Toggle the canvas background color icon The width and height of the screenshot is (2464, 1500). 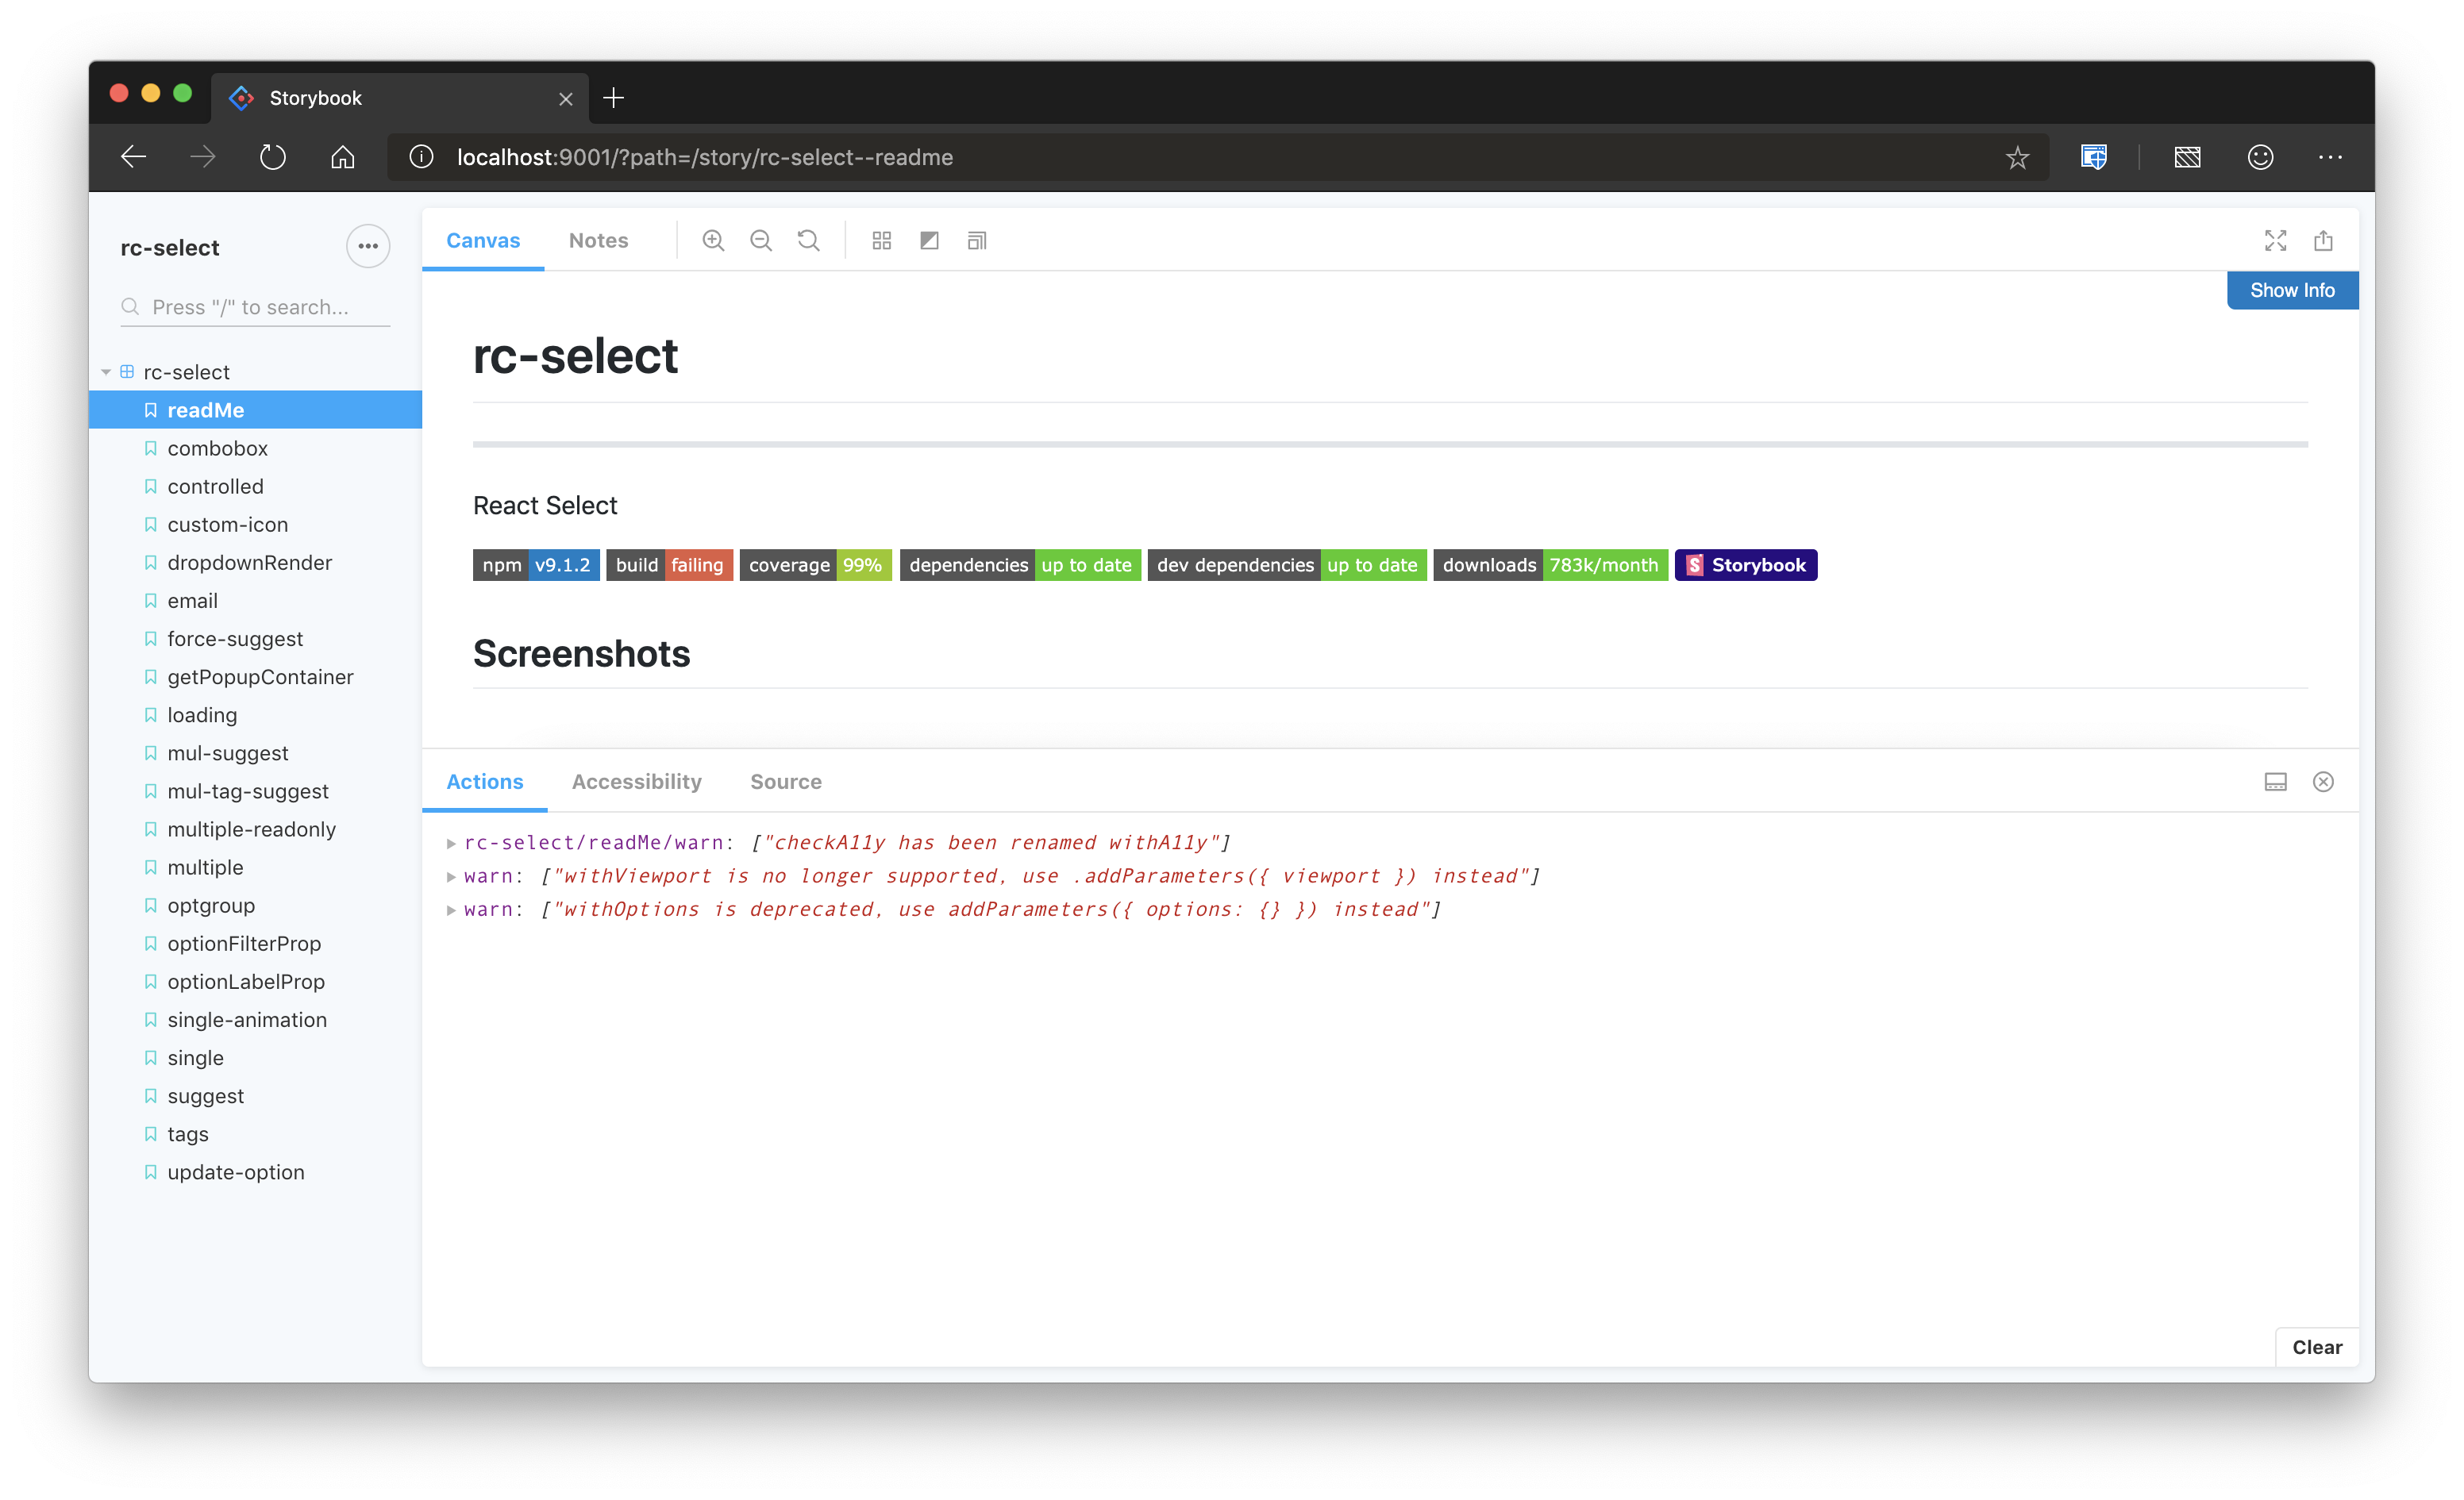point(929,240)
